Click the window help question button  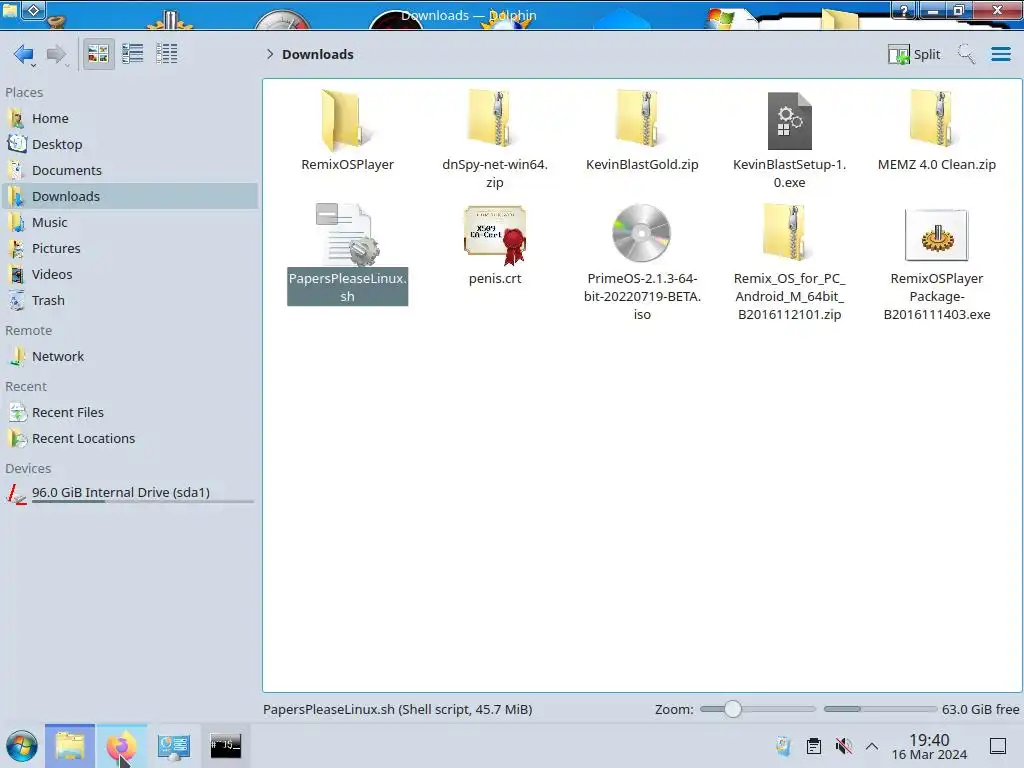coord(904,10)
